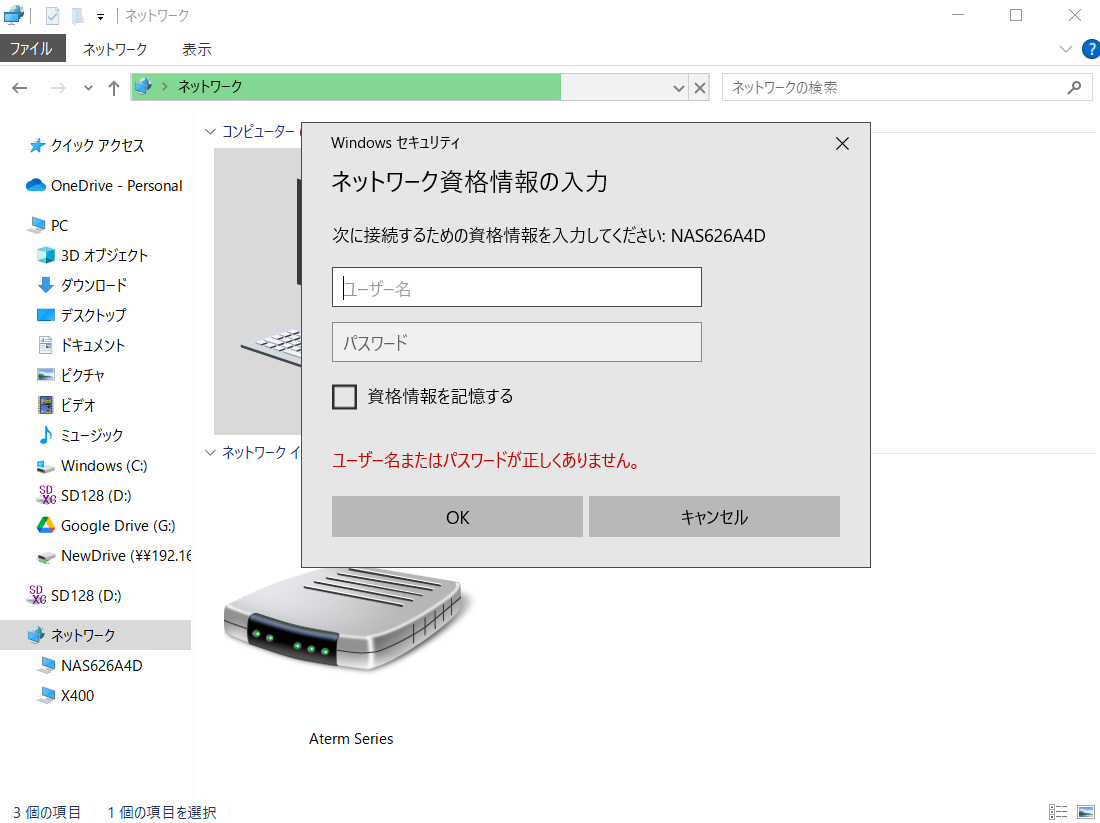Click the ネットワーク breadcrumb in address bar
This screenshot has width=1100, height=823.
pyautogui.click(x=210, y=87)
